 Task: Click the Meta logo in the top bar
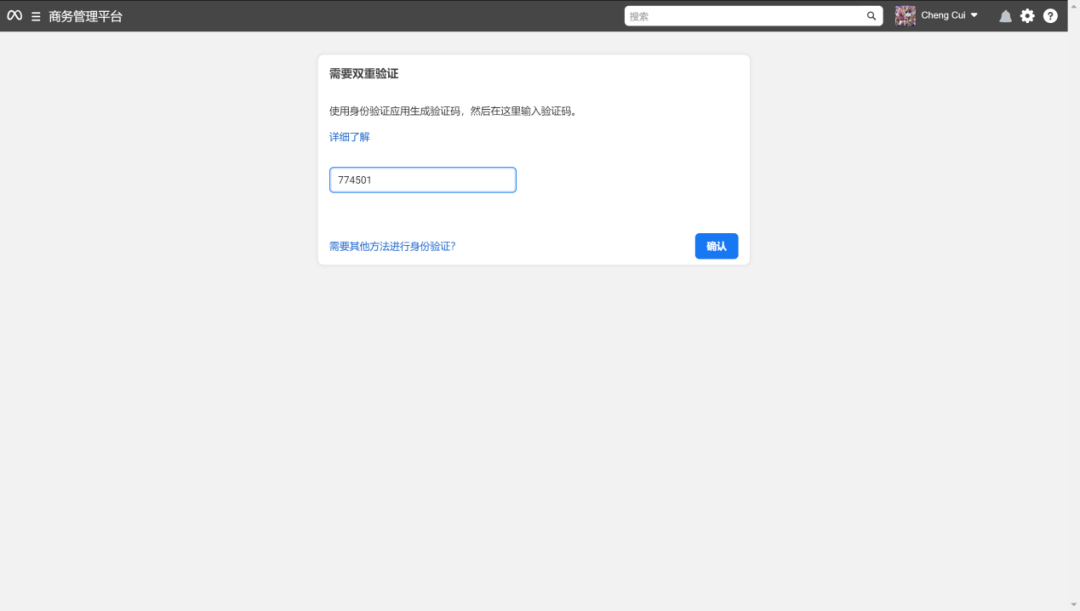(x=14, y=15)
